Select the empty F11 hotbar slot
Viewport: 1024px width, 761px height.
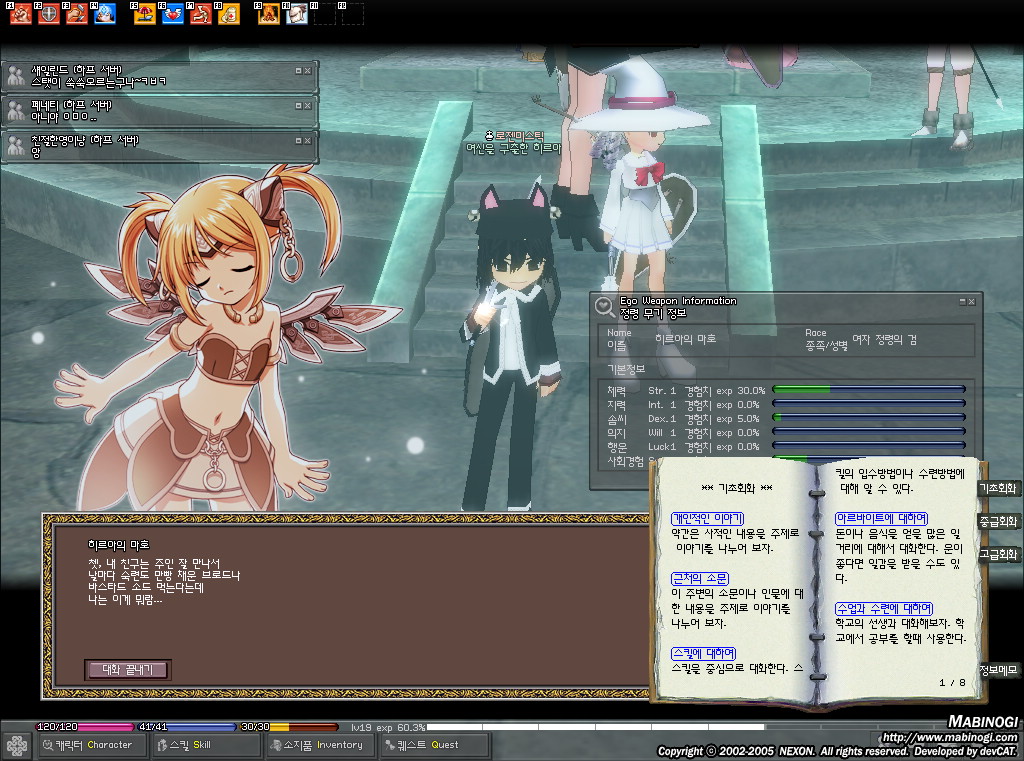point(325,14)
